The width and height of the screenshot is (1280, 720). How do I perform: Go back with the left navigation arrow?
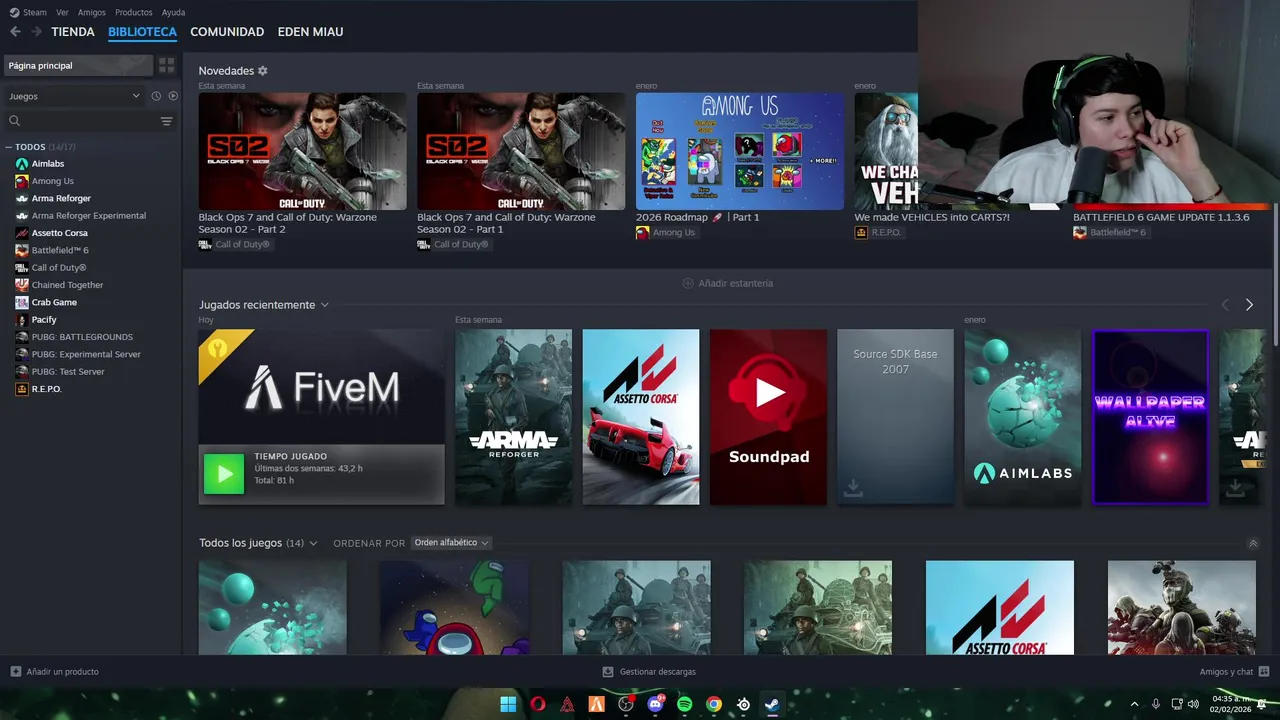(x=15, y=32)
